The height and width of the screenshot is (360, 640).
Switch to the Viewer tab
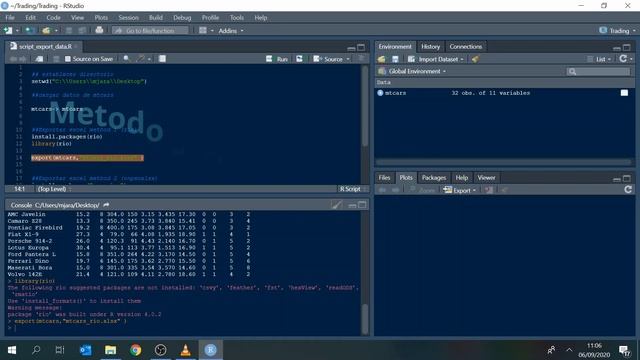(x=486, y=178)
